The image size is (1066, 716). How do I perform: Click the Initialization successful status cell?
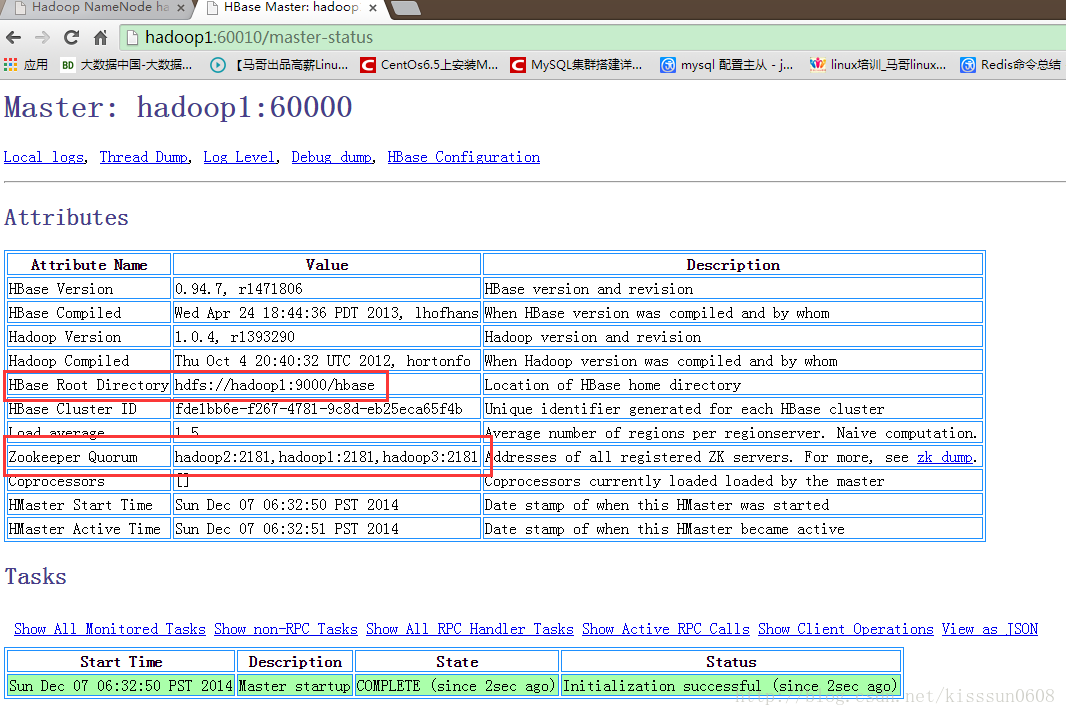(731, 685)
